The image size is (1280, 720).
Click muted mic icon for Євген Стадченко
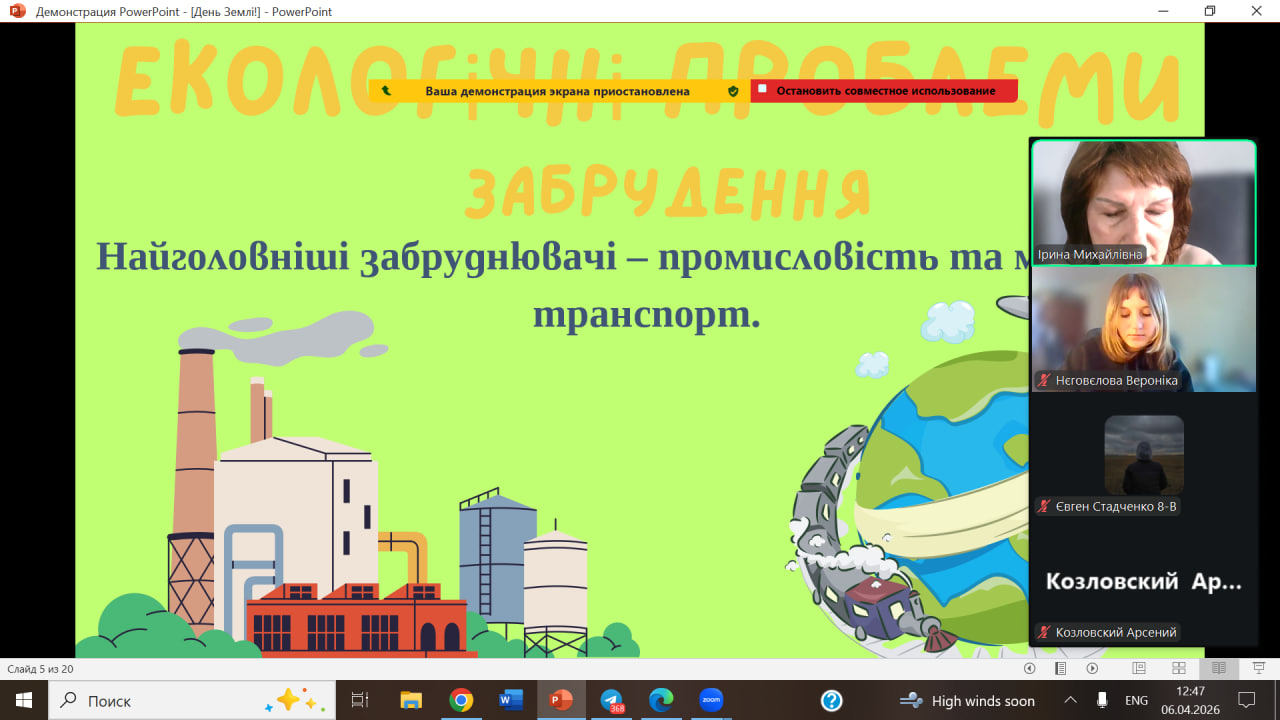(x=1044, y=507)
